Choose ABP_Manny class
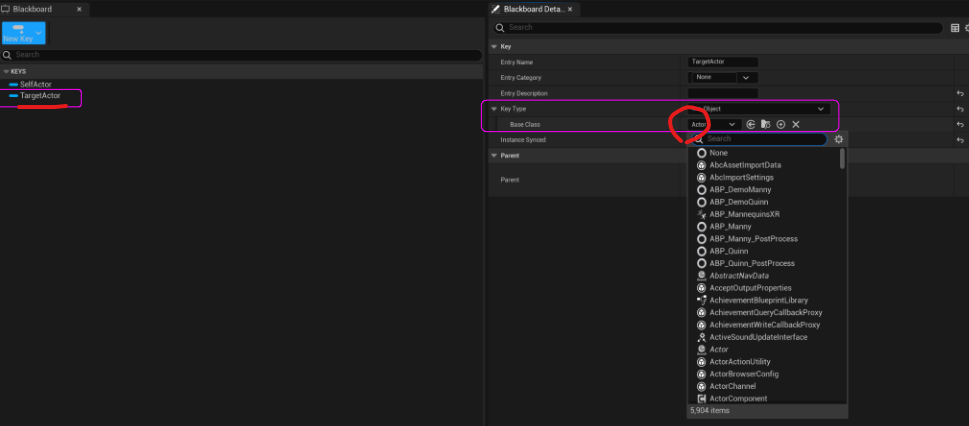Image resolution: width=969 pixels, height=426 pixels. click(x=730, y=227)
